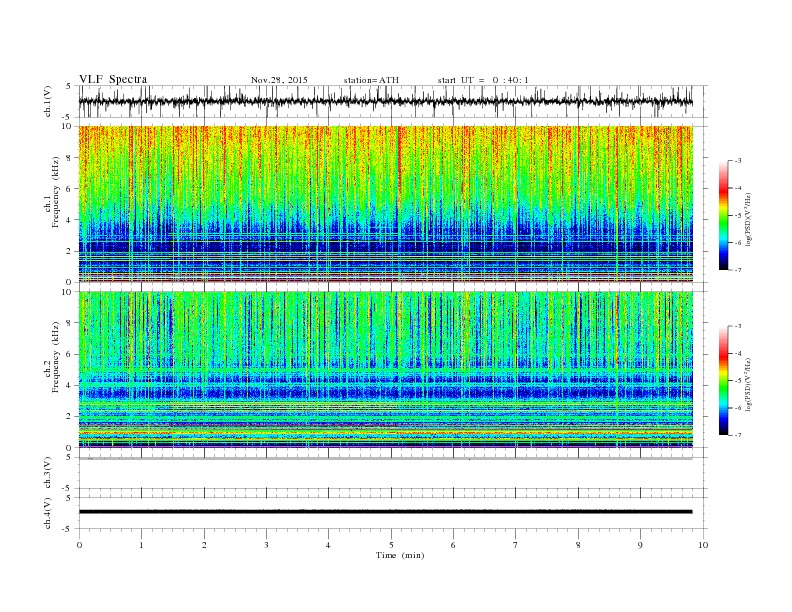Viewport: 792px width, 612px height.
Task: Select the date text 'Nov.28, 2015'
Action: tap(279, 80)
